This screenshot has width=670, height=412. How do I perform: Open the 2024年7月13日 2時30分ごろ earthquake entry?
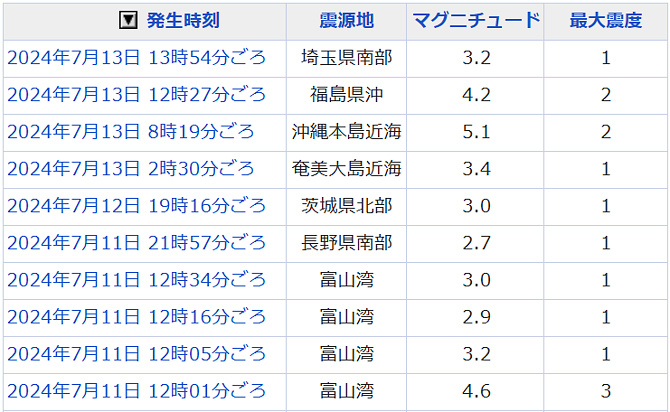tap(131, 169)
